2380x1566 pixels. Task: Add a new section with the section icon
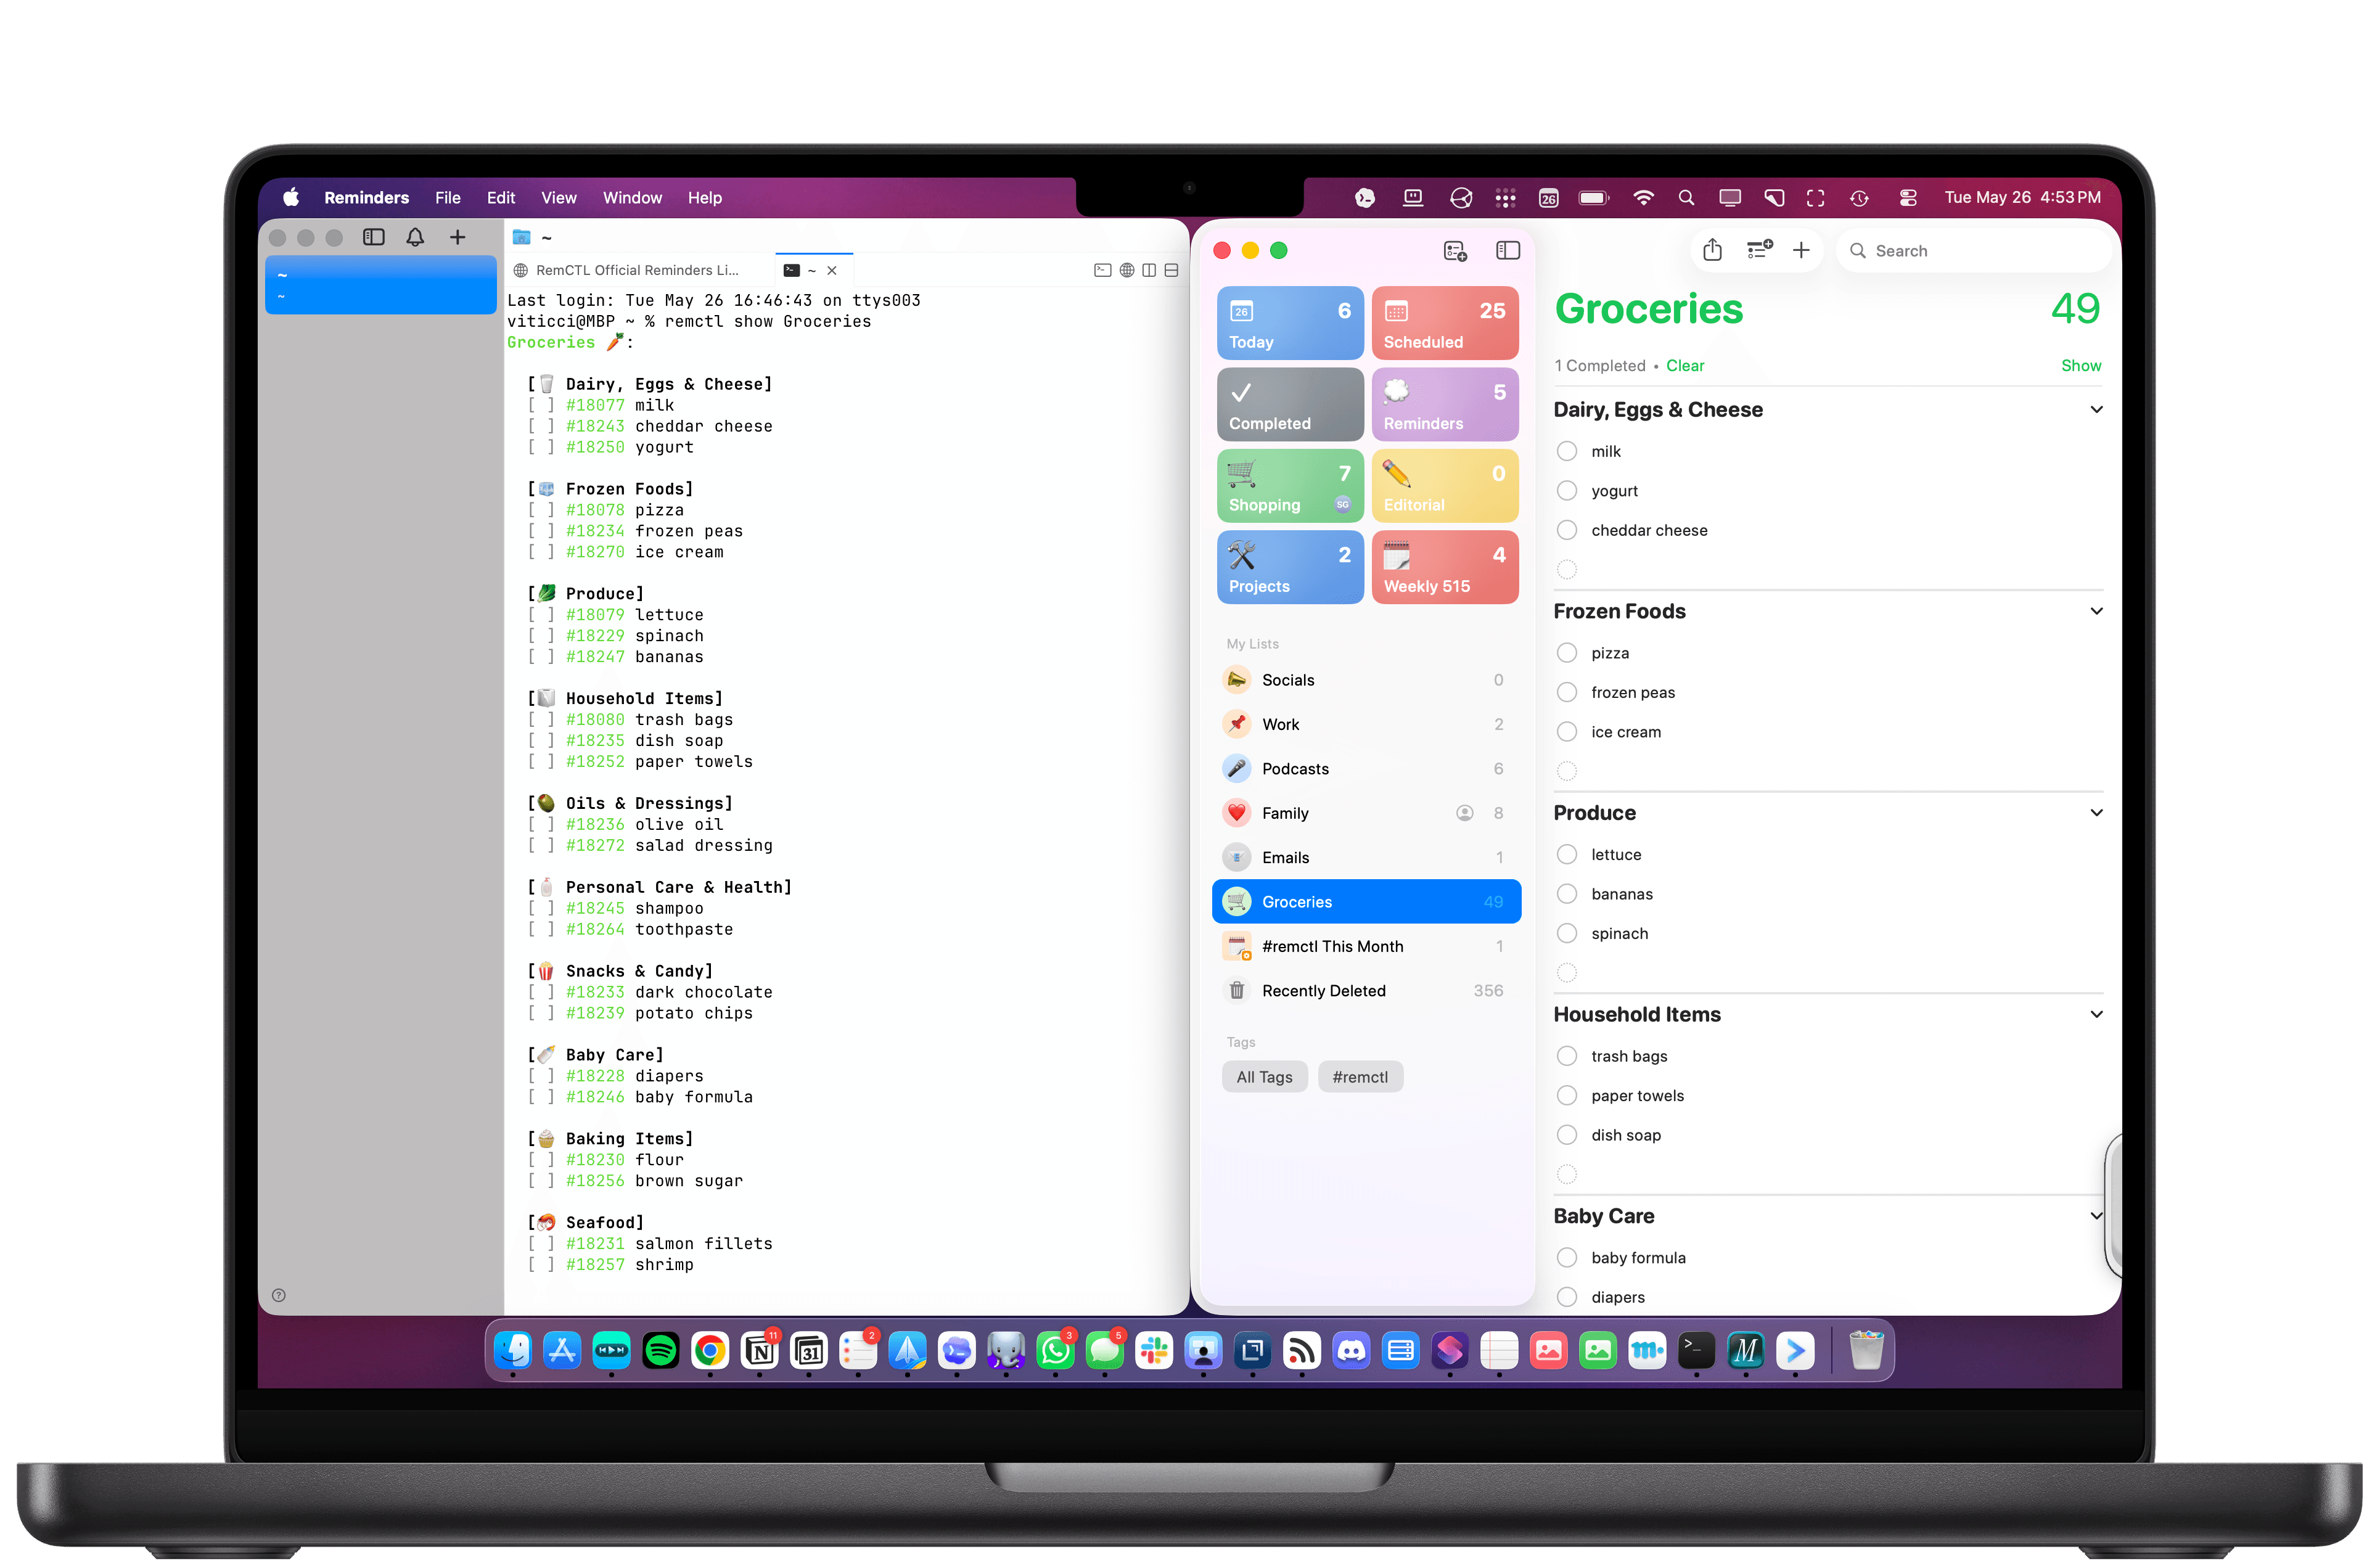coord(1759,250)
